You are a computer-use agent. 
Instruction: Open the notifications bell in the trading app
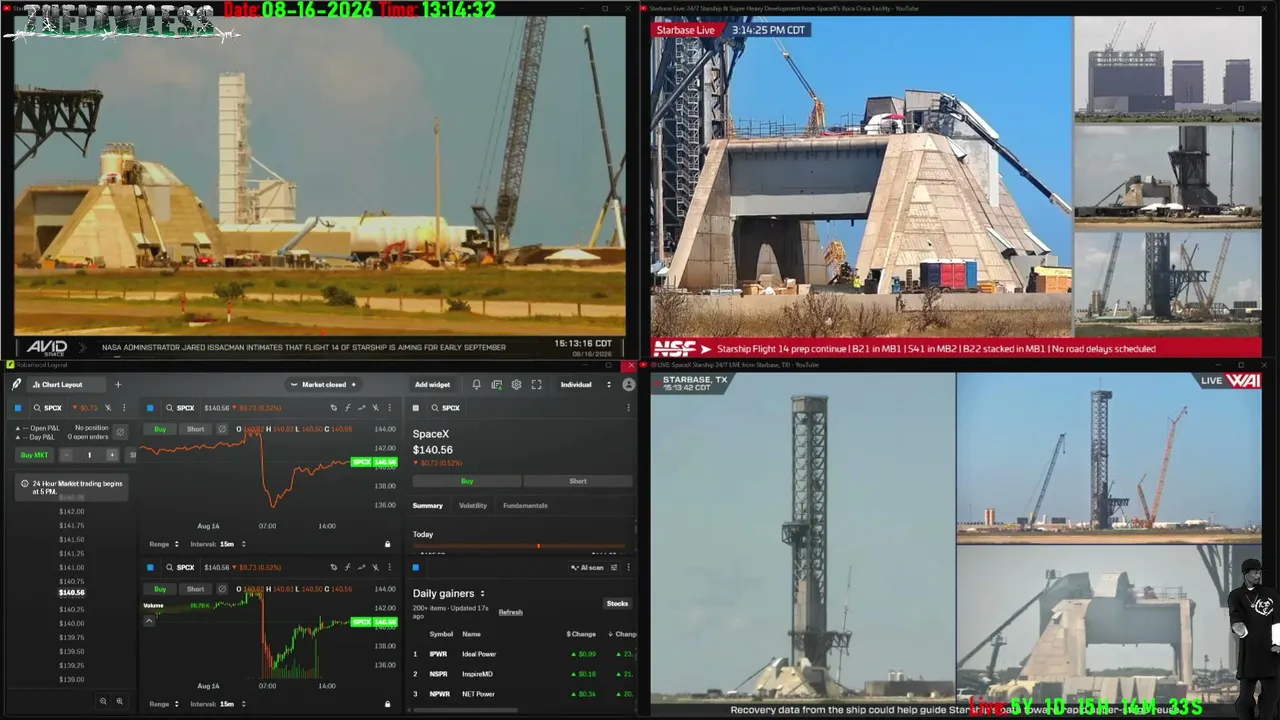pyautogui.click(x=476, y=384)
